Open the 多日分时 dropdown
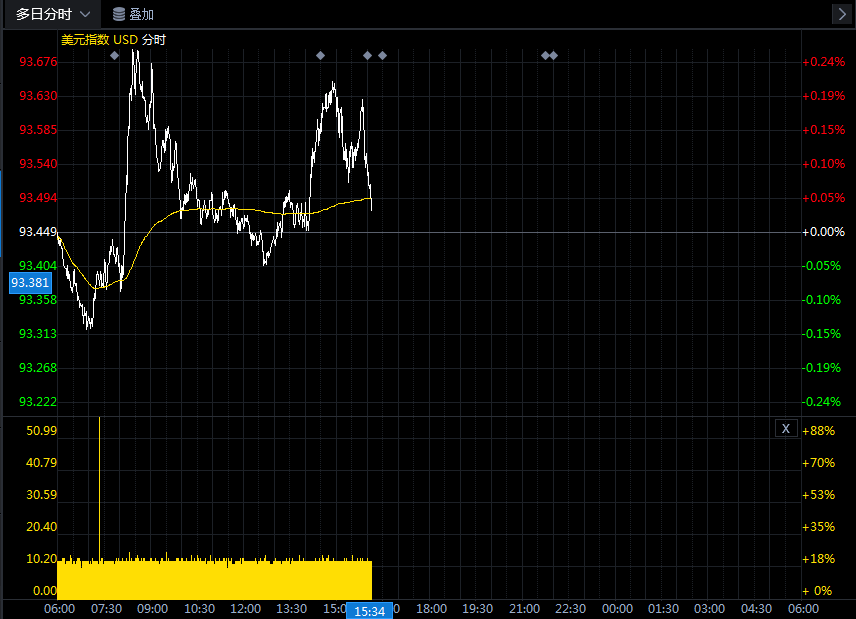Viewport: 856px width, 619px height. coord(55,14)
